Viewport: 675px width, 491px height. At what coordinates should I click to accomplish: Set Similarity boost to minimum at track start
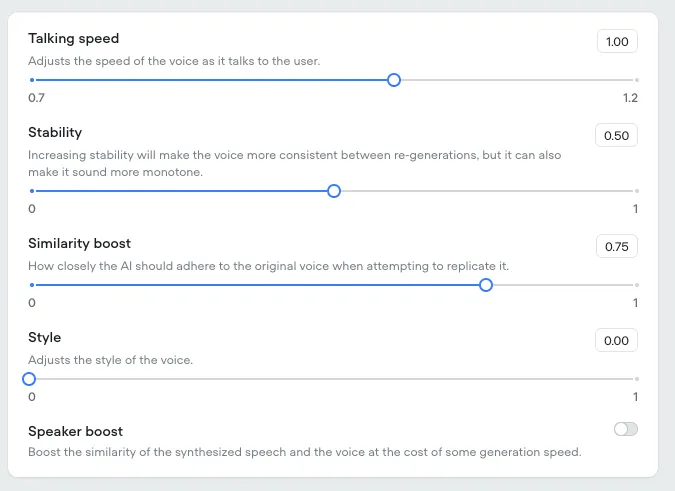click(x=32, y=285)
